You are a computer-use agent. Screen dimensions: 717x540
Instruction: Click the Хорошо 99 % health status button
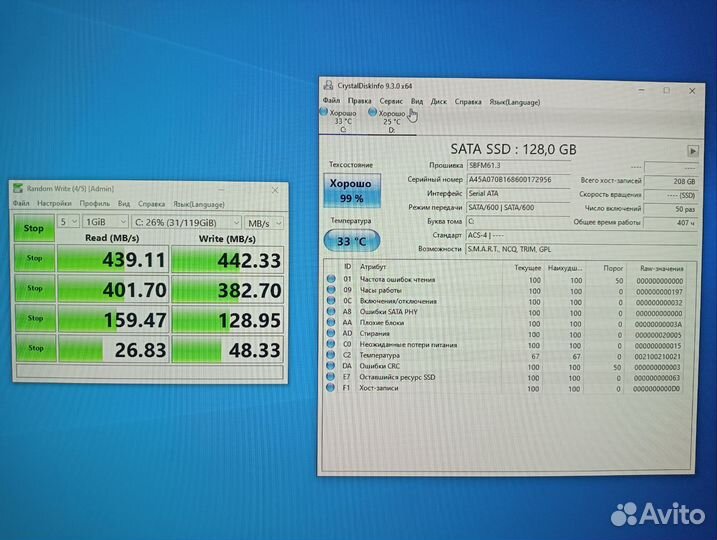(x=352, y=191)
